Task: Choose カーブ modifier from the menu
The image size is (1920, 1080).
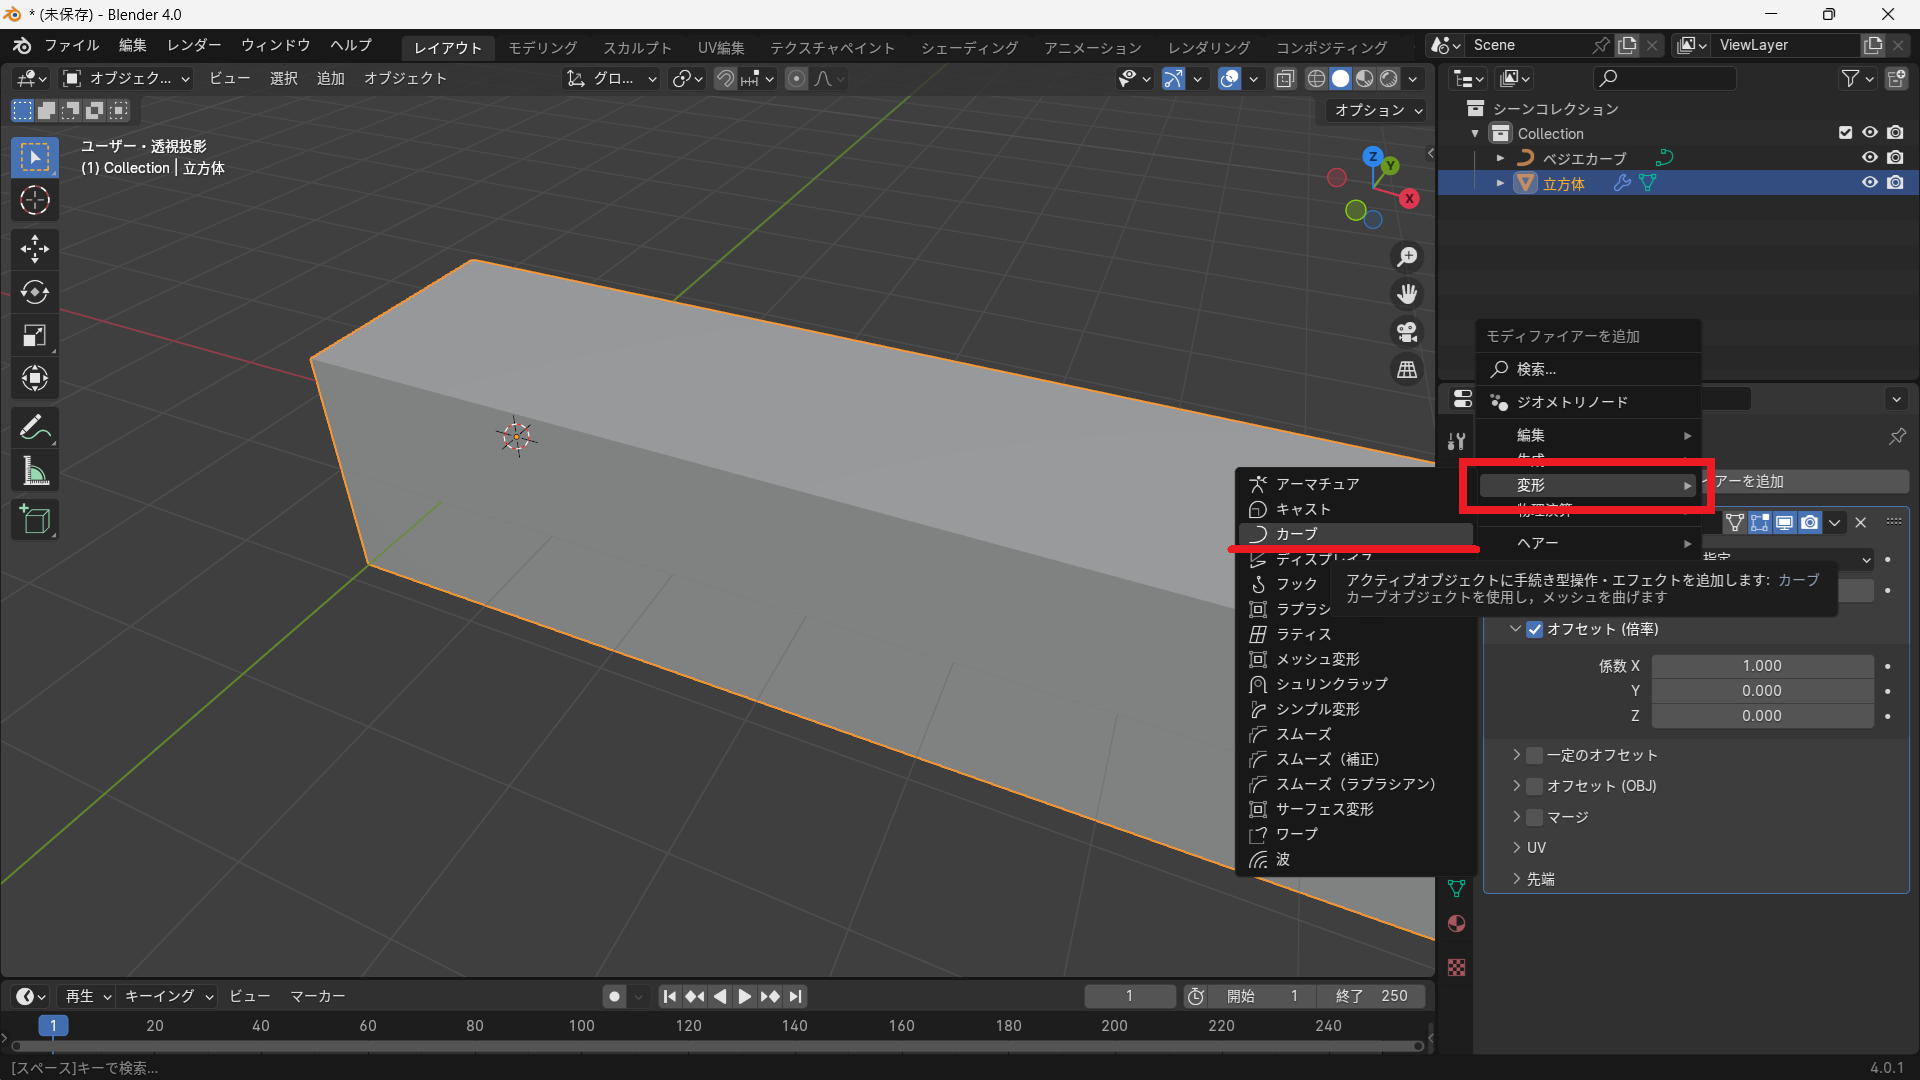Action: (1296, 534)
